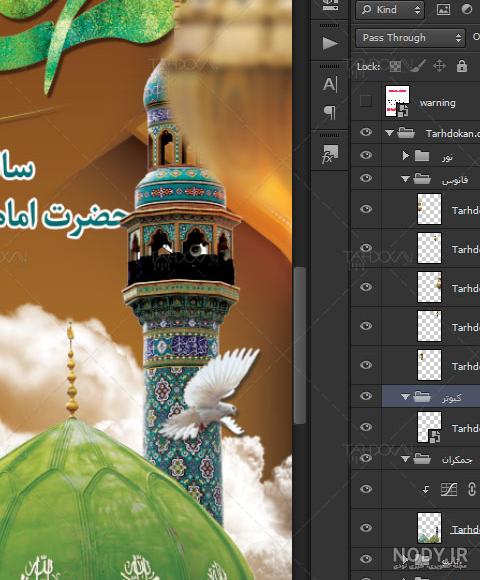The width and height of the screenshot is (480, 580).
Task: Click thumbnail of layer directly above کبوتر
Action: click(429, 365)
